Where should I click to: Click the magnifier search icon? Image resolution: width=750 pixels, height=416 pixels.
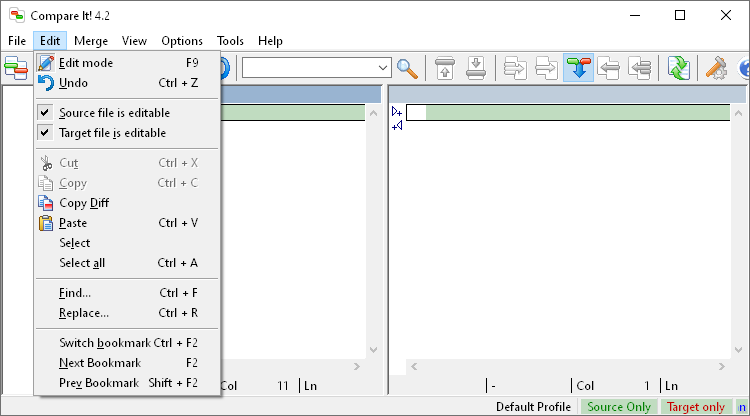click(x=408, y=68)
